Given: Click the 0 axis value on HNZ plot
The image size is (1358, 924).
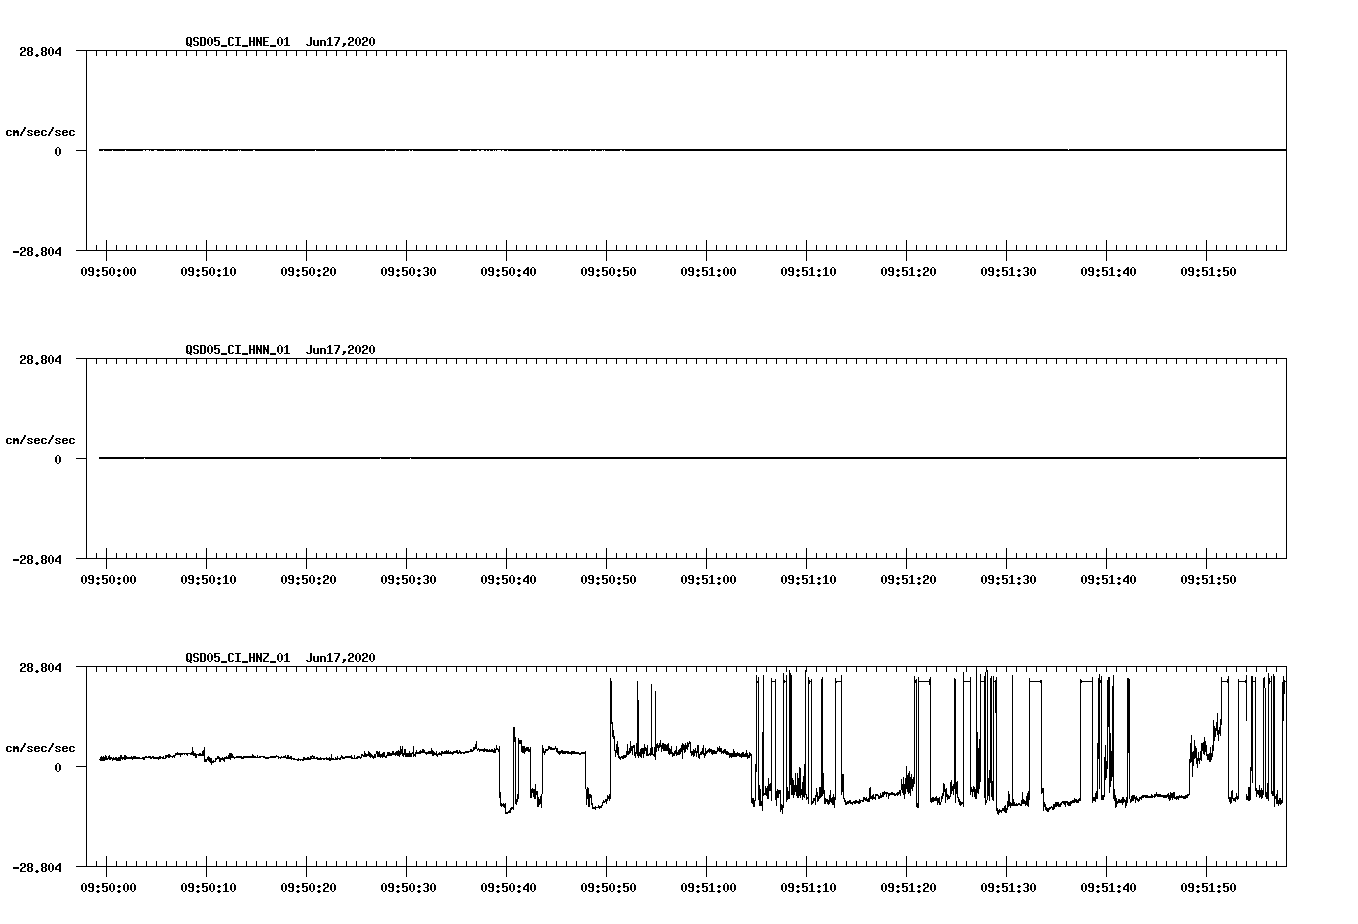Looking at the screenshot, I should click(x=58, y=767).
